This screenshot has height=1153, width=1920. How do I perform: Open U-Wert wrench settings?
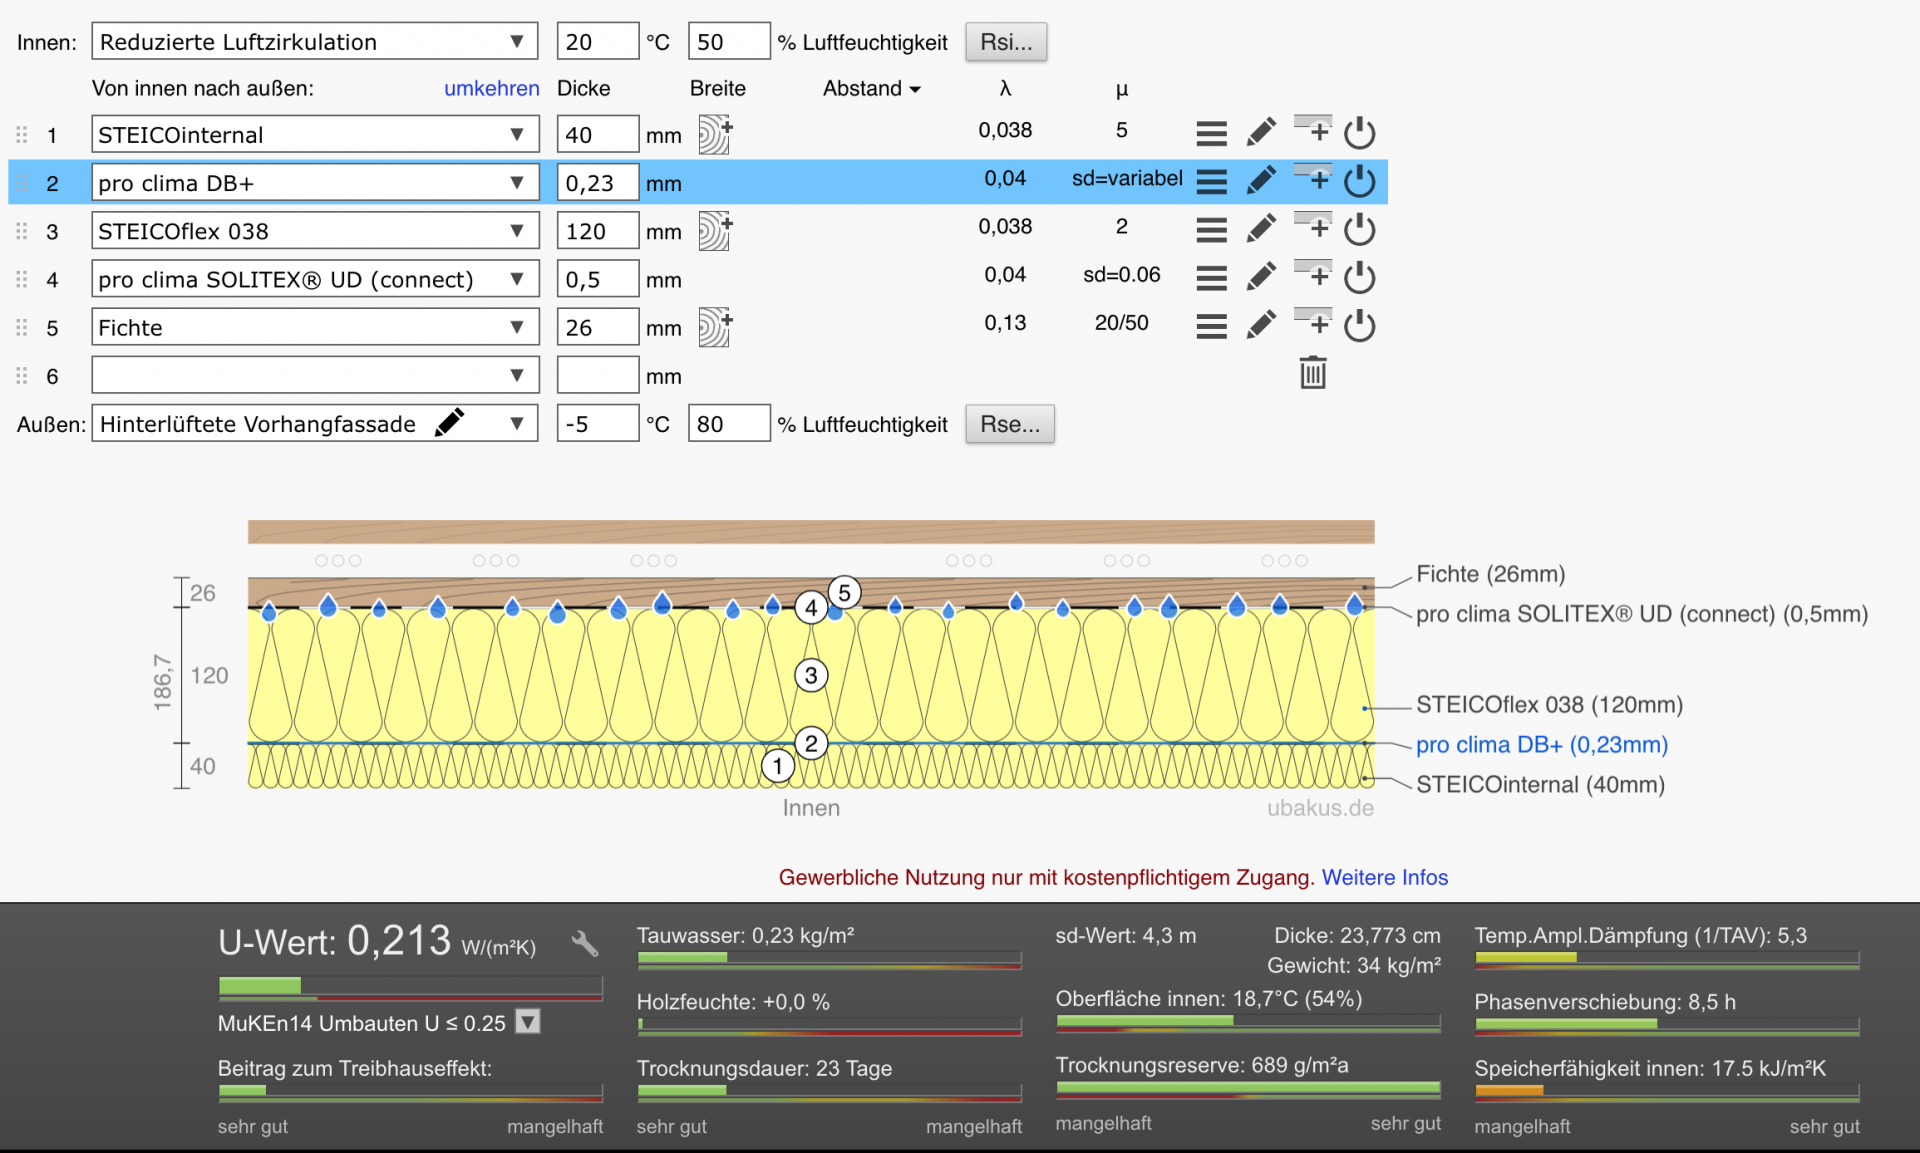point(585,942)
